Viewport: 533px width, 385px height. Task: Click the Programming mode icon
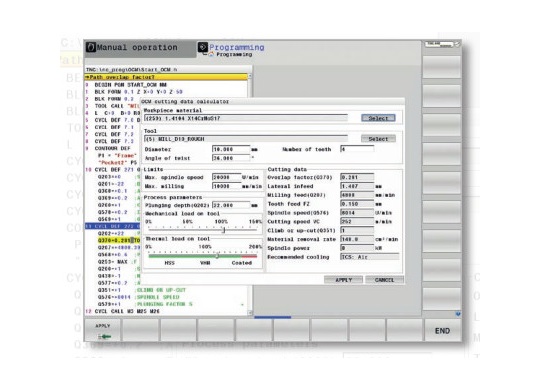203,47
